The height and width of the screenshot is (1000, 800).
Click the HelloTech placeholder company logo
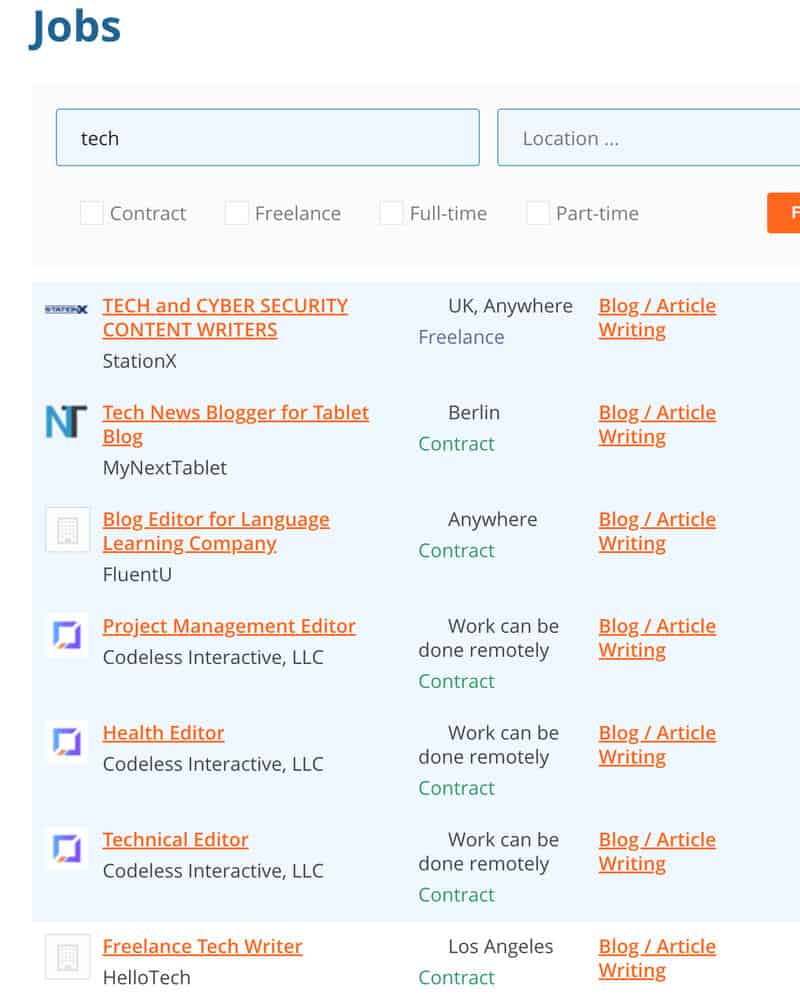point(67,956)
